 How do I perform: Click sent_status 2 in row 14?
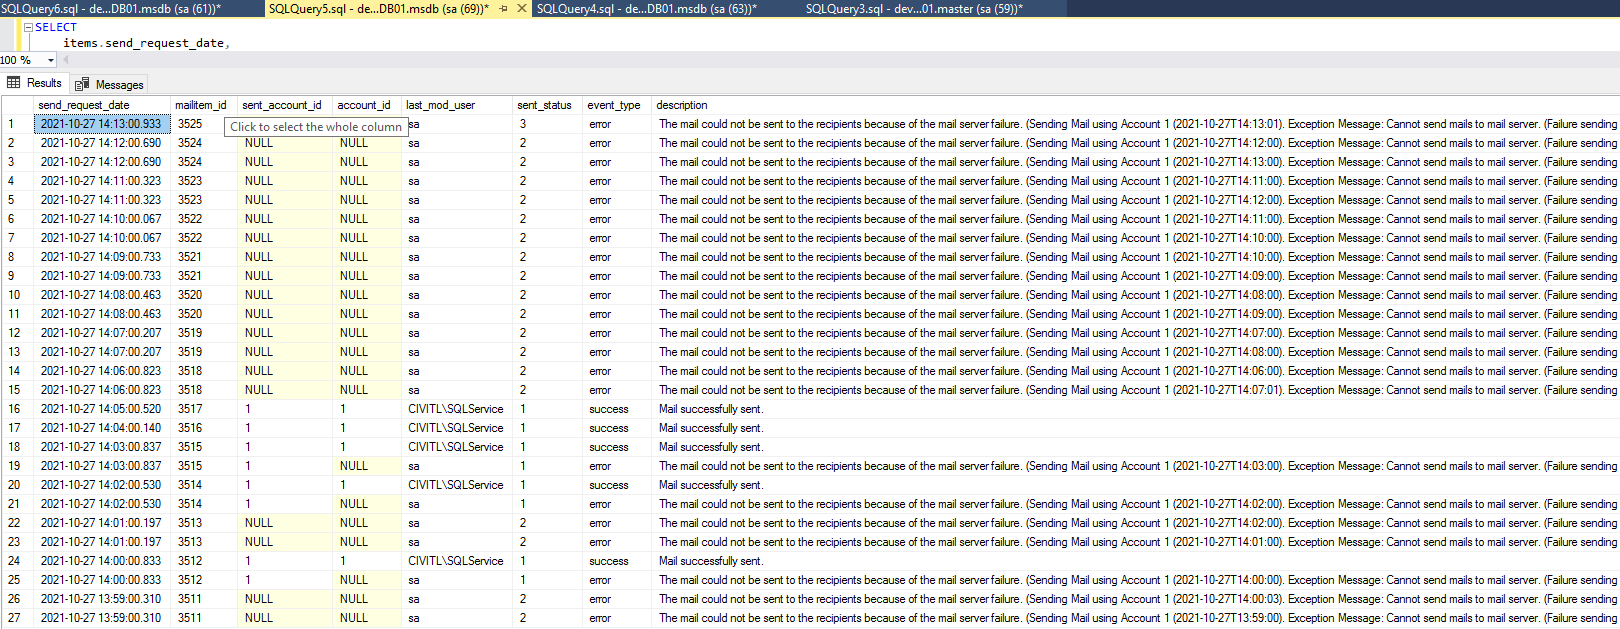548,371
